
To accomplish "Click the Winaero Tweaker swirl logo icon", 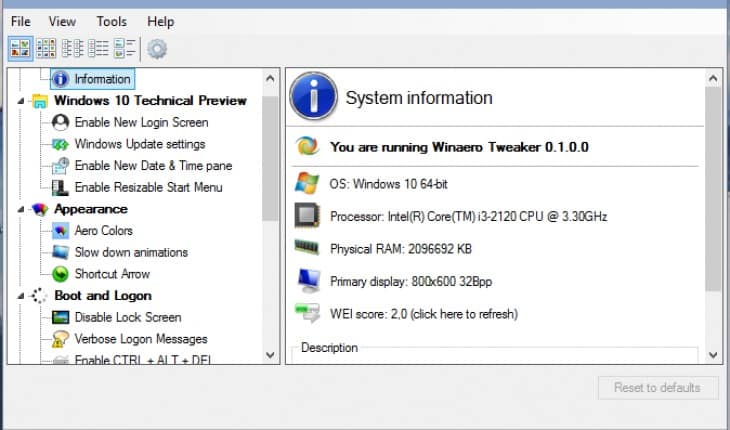I will [307, 146].
